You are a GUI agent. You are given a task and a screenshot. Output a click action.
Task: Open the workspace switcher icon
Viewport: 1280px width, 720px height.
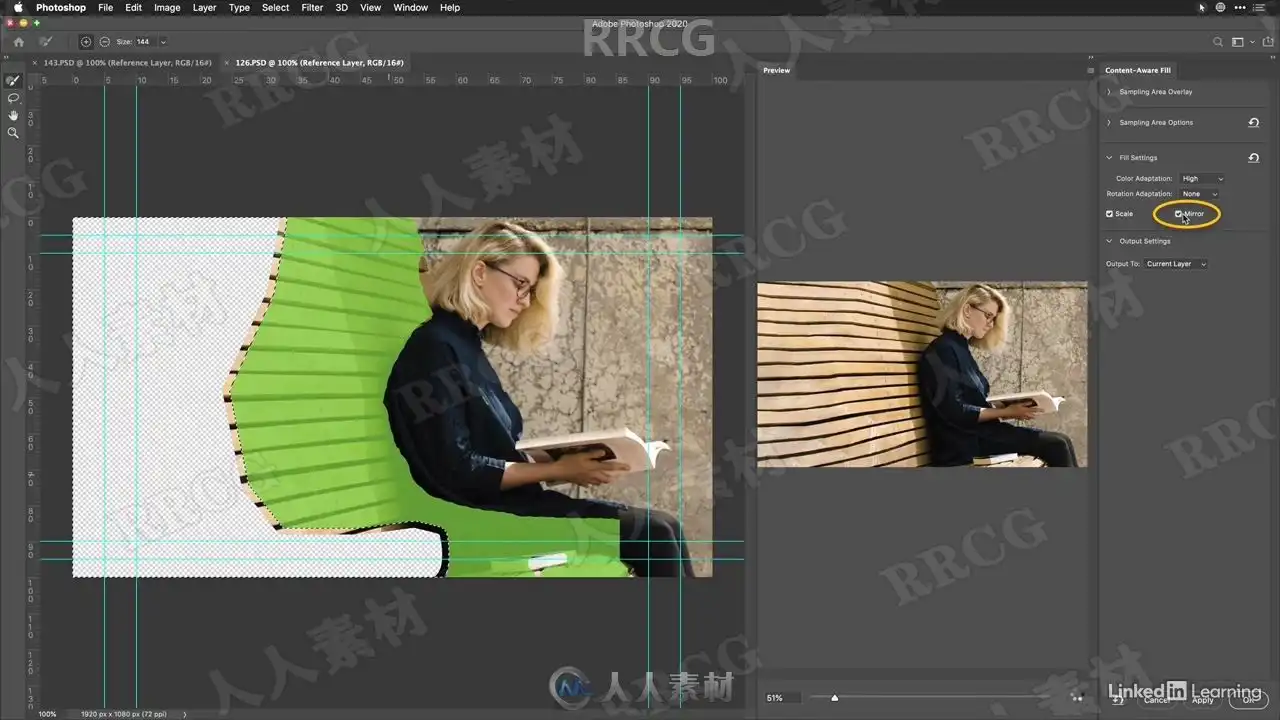[x=1237, y=42]
